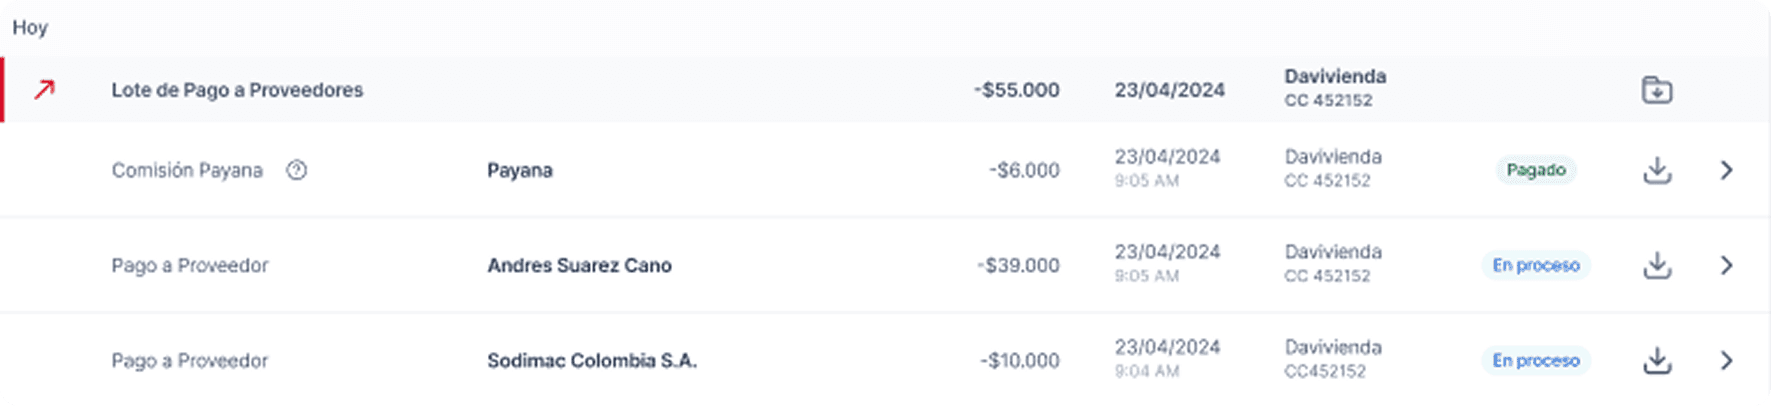This screenshot has height=406, width=1772.
Task: Click the Comisión Payana label
Action: tap(187, 171)
